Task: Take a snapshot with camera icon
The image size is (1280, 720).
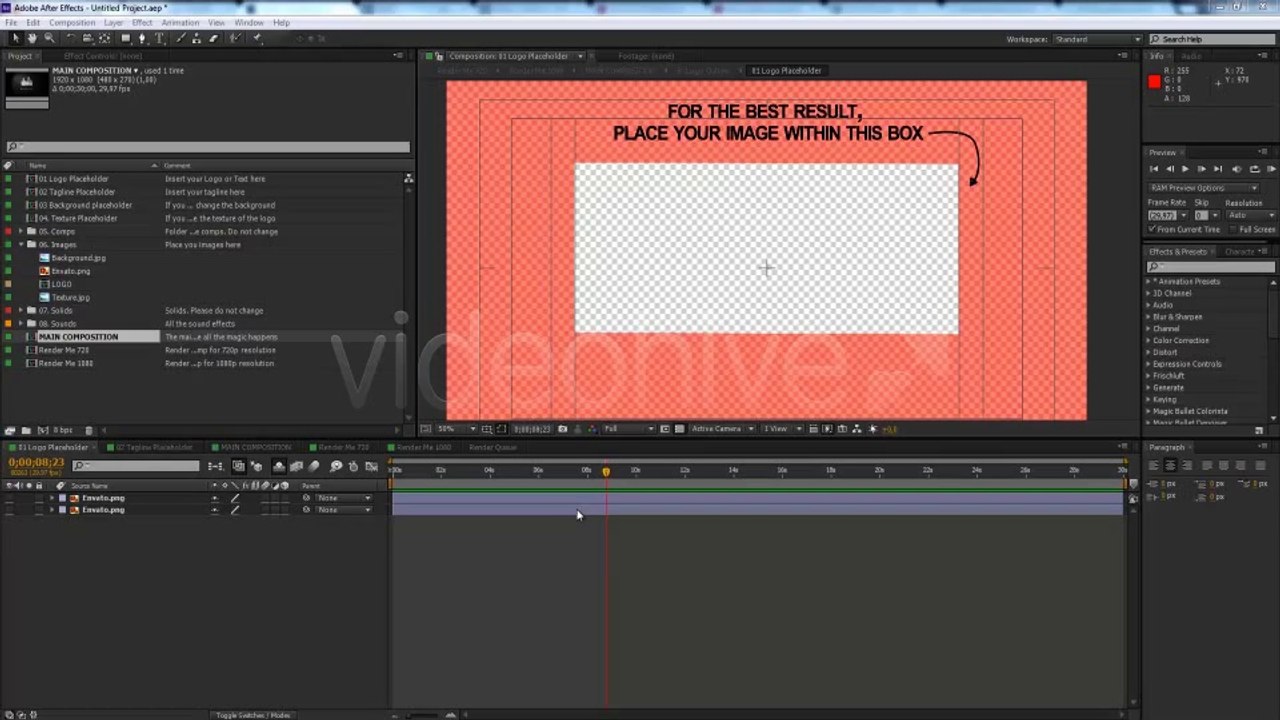Action: click(562, 429)
